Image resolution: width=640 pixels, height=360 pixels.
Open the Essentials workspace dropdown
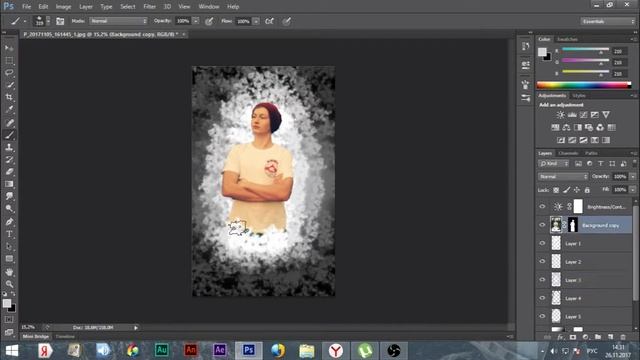607,21
